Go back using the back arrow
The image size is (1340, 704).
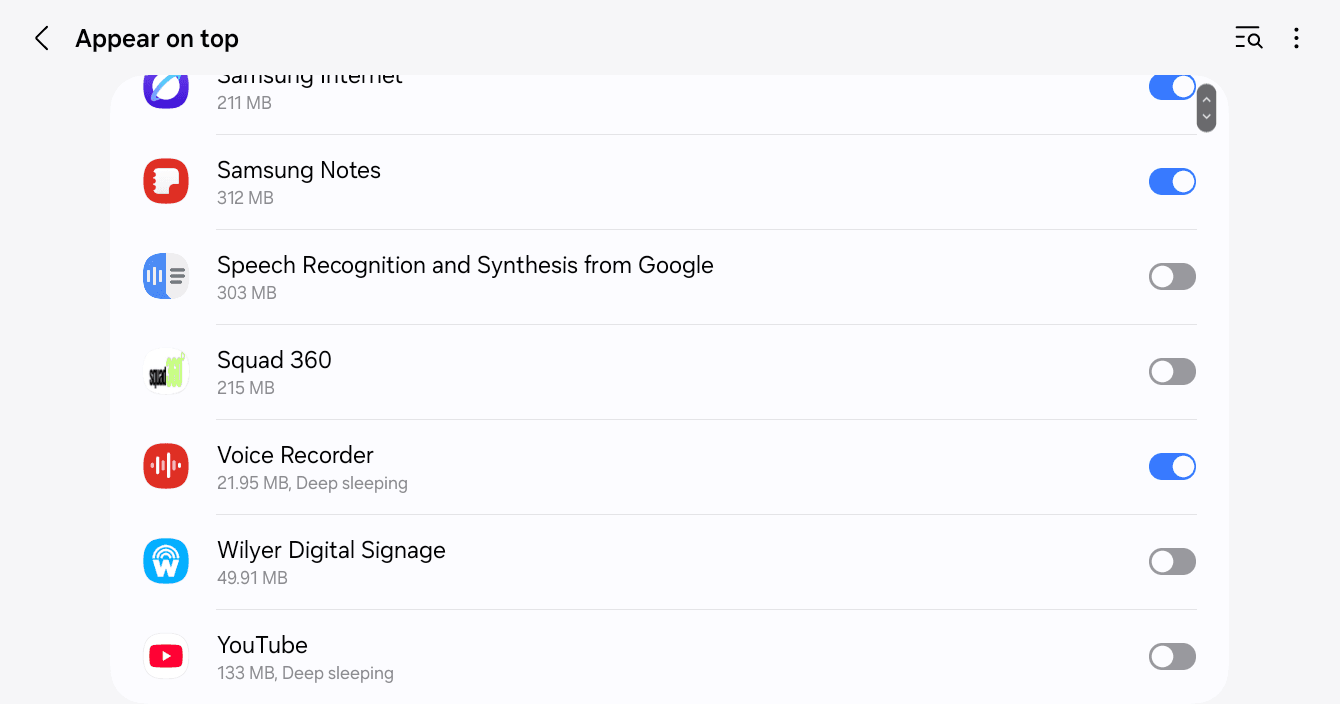pos(41,39)
